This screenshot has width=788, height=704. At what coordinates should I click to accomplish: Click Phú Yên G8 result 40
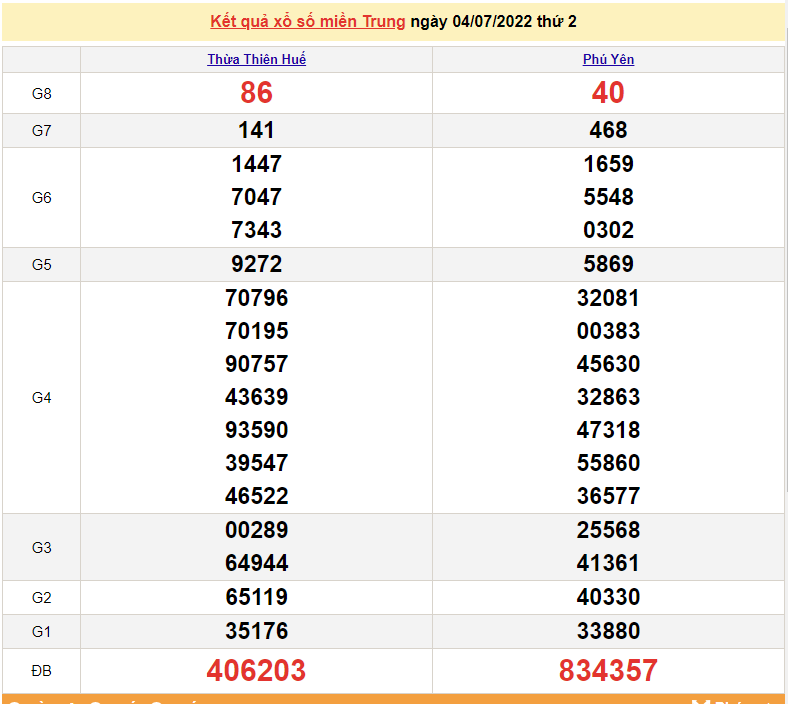608,93
